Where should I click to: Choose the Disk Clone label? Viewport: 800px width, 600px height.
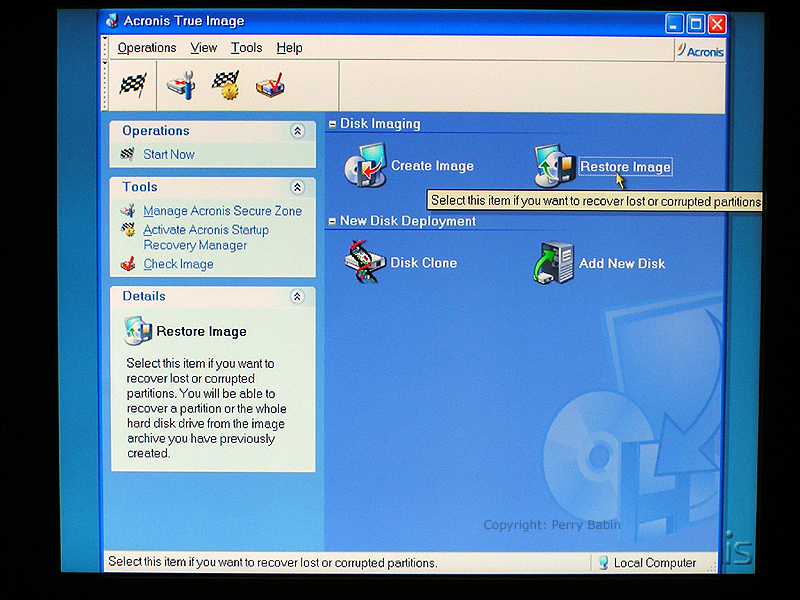[423, 263]
